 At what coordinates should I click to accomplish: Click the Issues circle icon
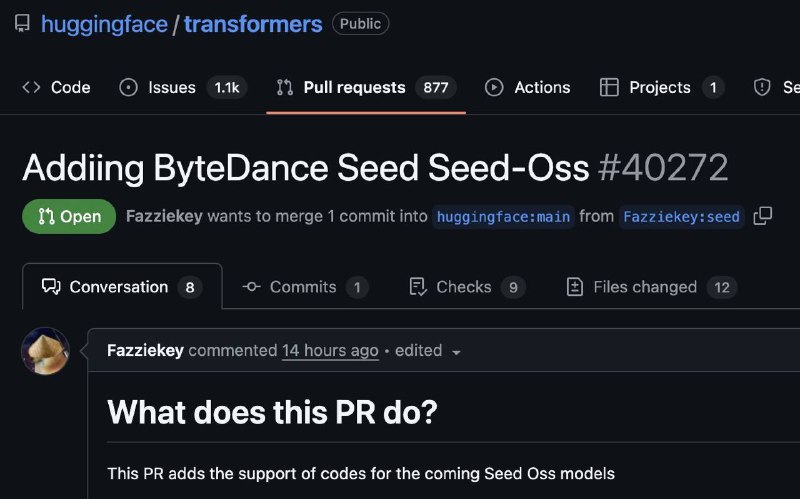coord(128,87)
